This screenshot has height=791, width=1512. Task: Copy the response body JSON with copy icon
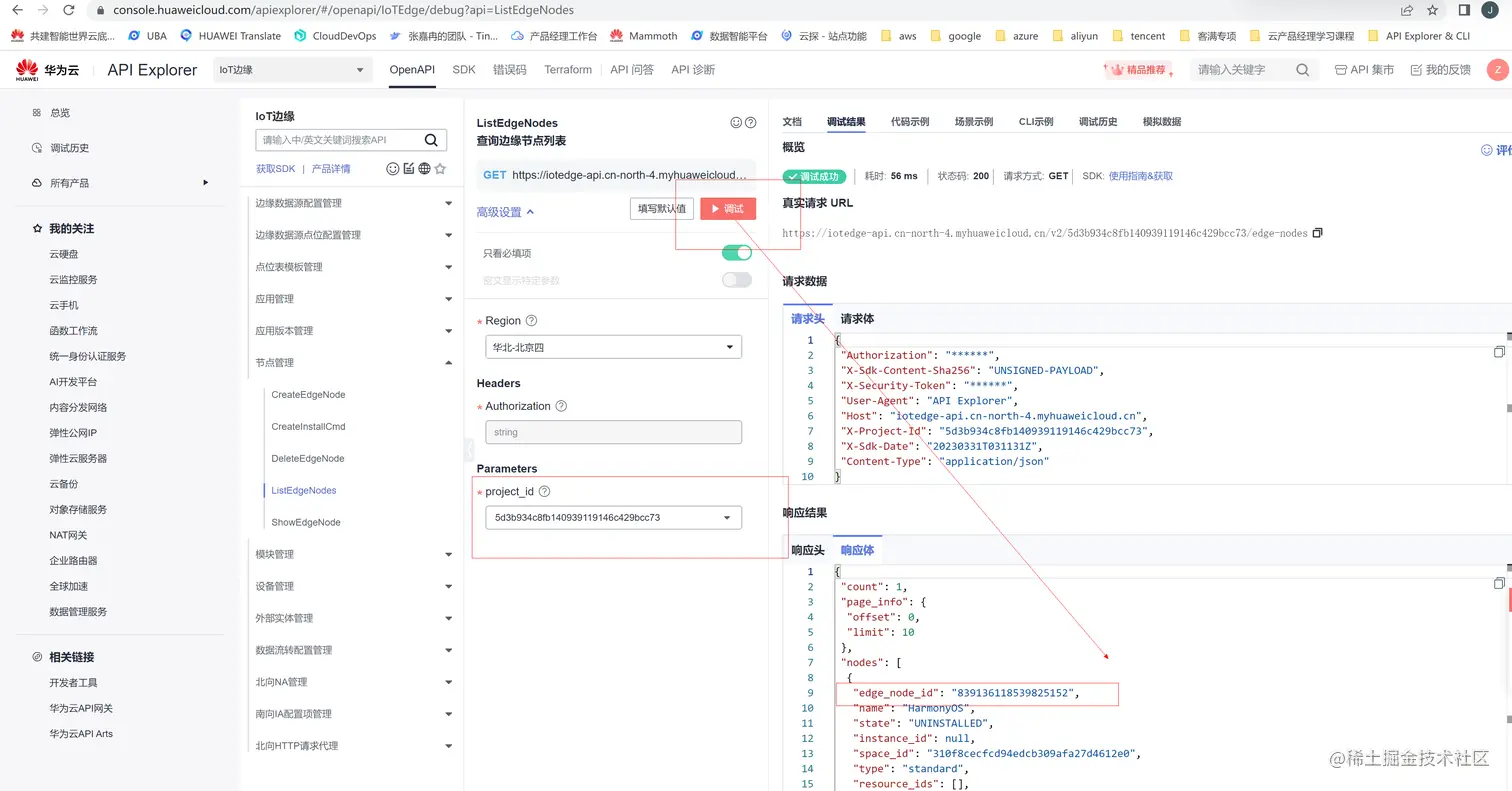tap(1499, 583)
